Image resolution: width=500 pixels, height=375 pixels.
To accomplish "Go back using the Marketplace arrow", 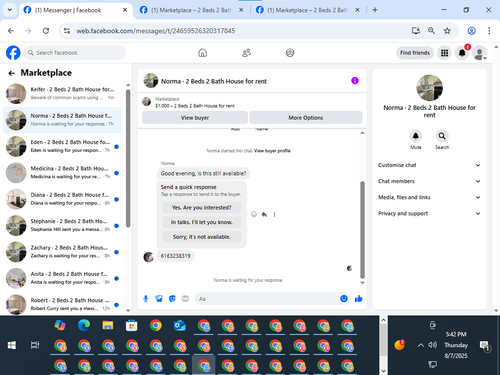I will click(x=12, y=73).
